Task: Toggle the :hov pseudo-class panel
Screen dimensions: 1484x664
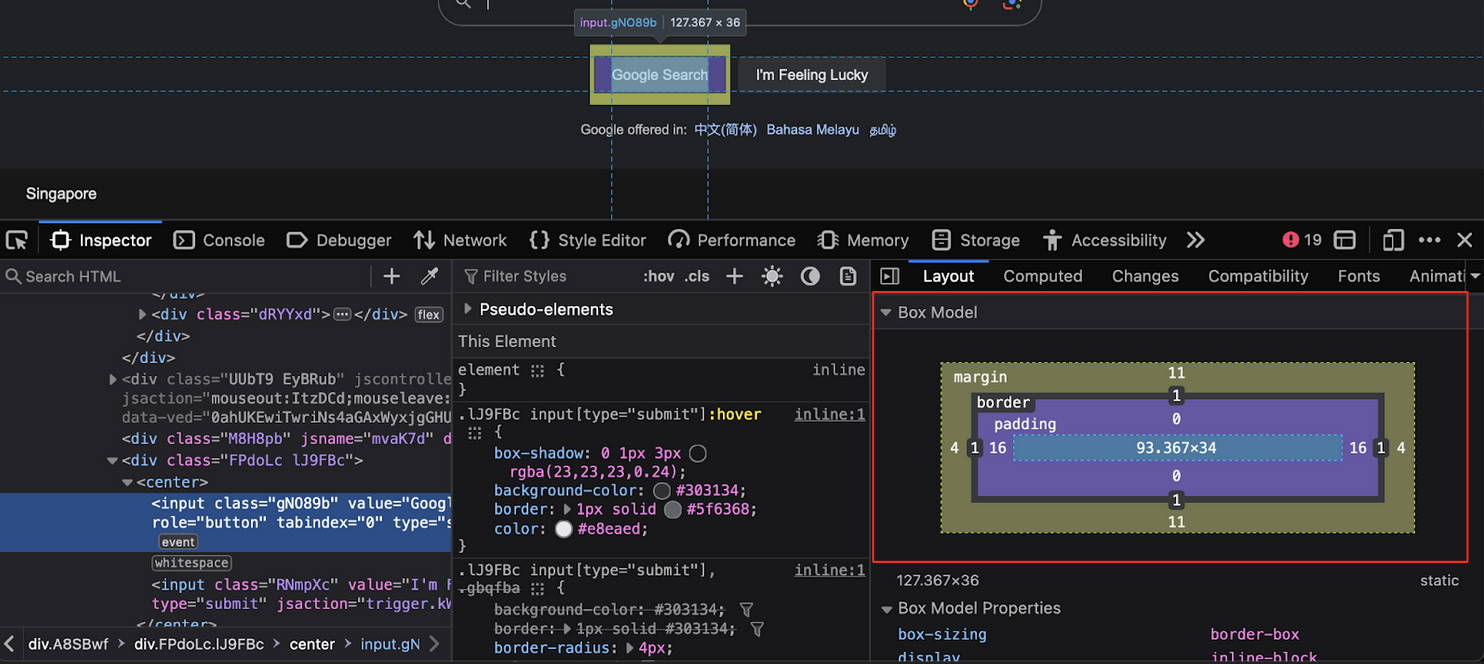Action: (658, 276)
